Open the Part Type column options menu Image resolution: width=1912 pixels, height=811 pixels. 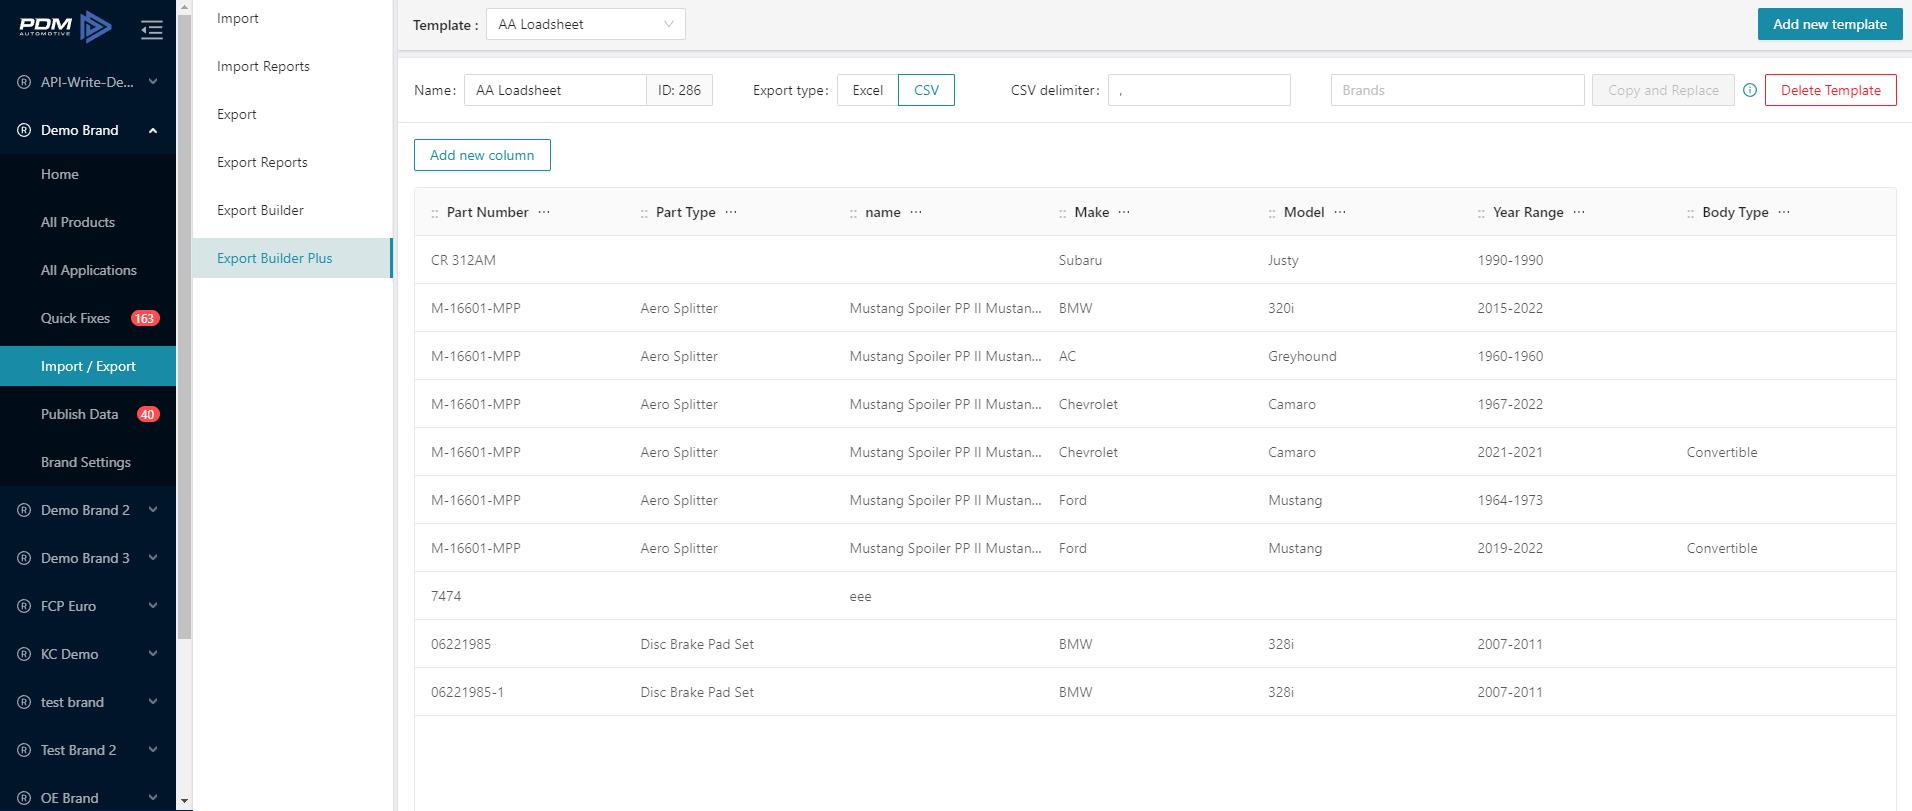[x=731, y=212]
